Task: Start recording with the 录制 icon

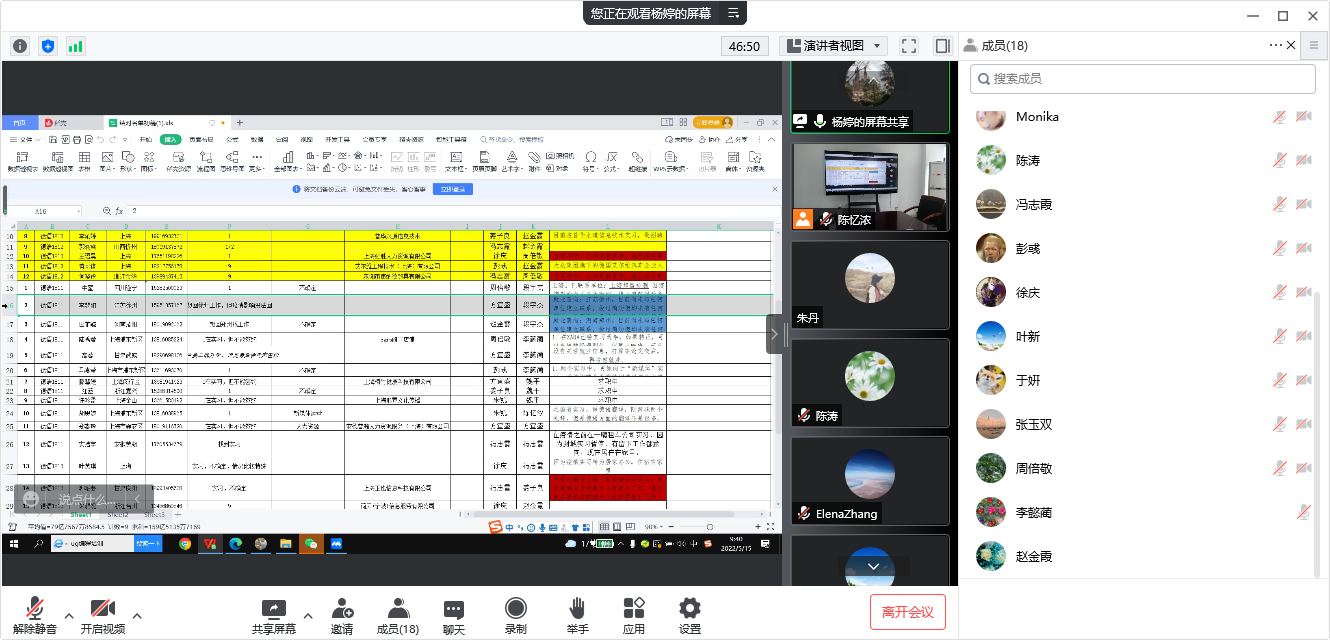Action: 516,616
